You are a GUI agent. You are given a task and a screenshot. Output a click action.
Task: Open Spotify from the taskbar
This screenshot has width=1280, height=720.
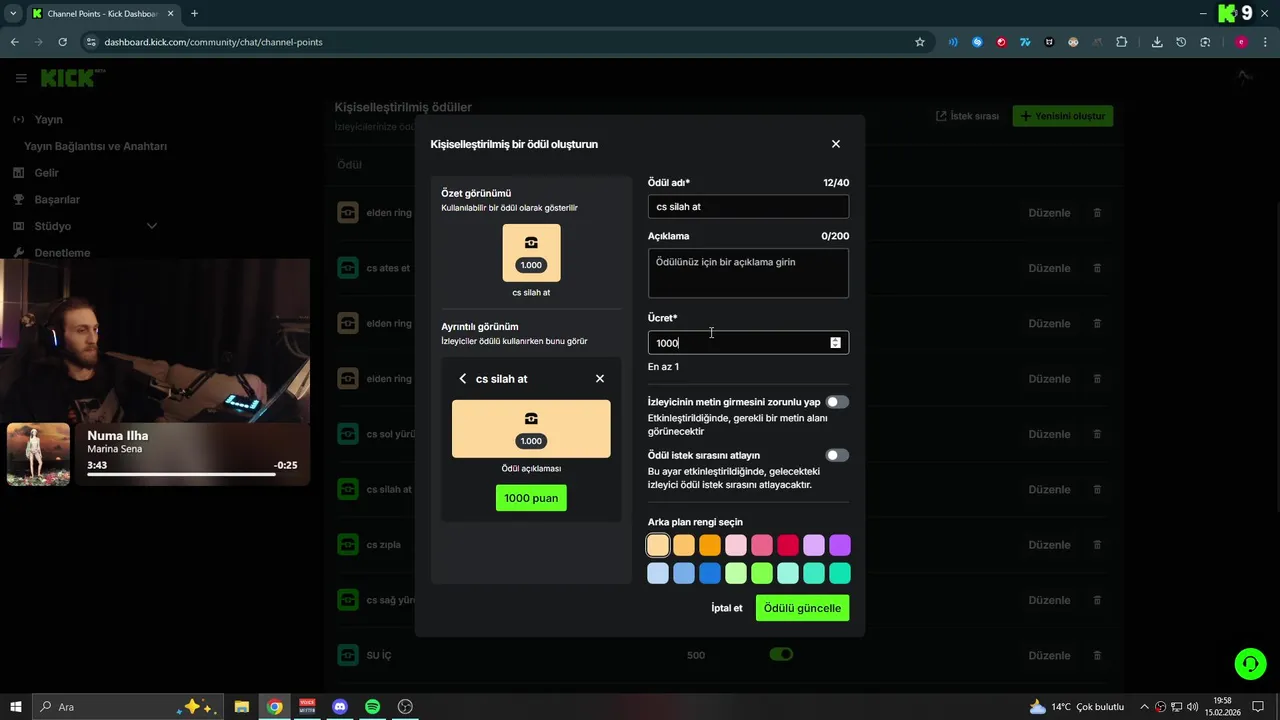coord(373,706)
